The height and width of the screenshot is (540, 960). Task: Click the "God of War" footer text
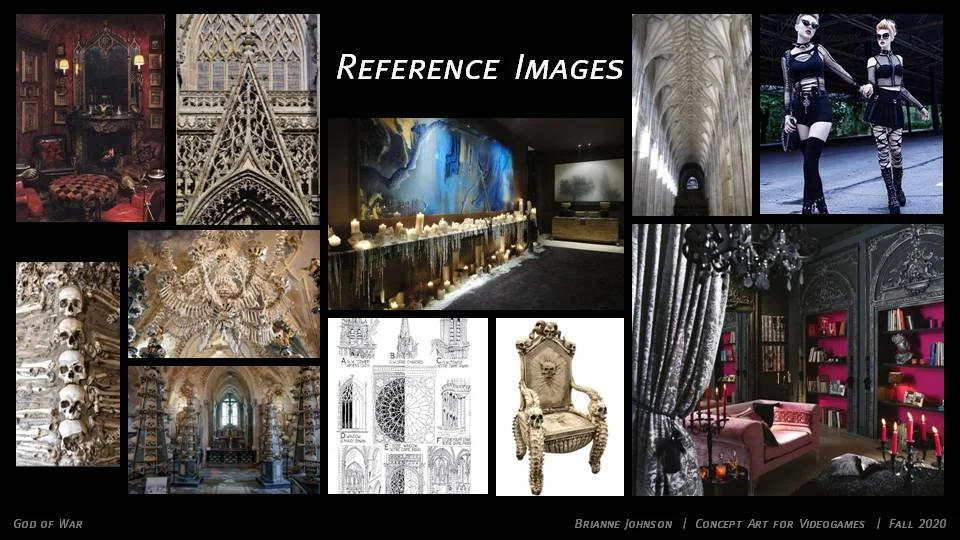point(48,524)
